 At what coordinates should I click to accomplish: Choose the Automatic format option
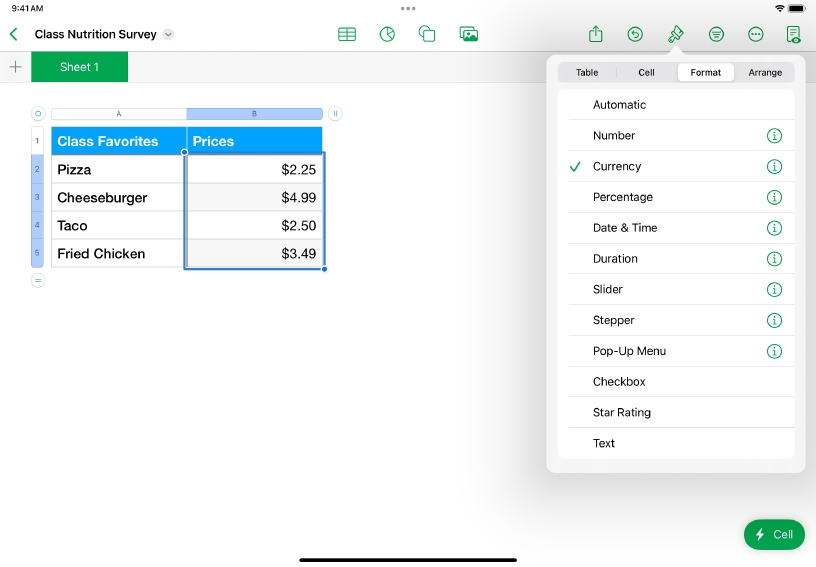[x=619, y=105]
